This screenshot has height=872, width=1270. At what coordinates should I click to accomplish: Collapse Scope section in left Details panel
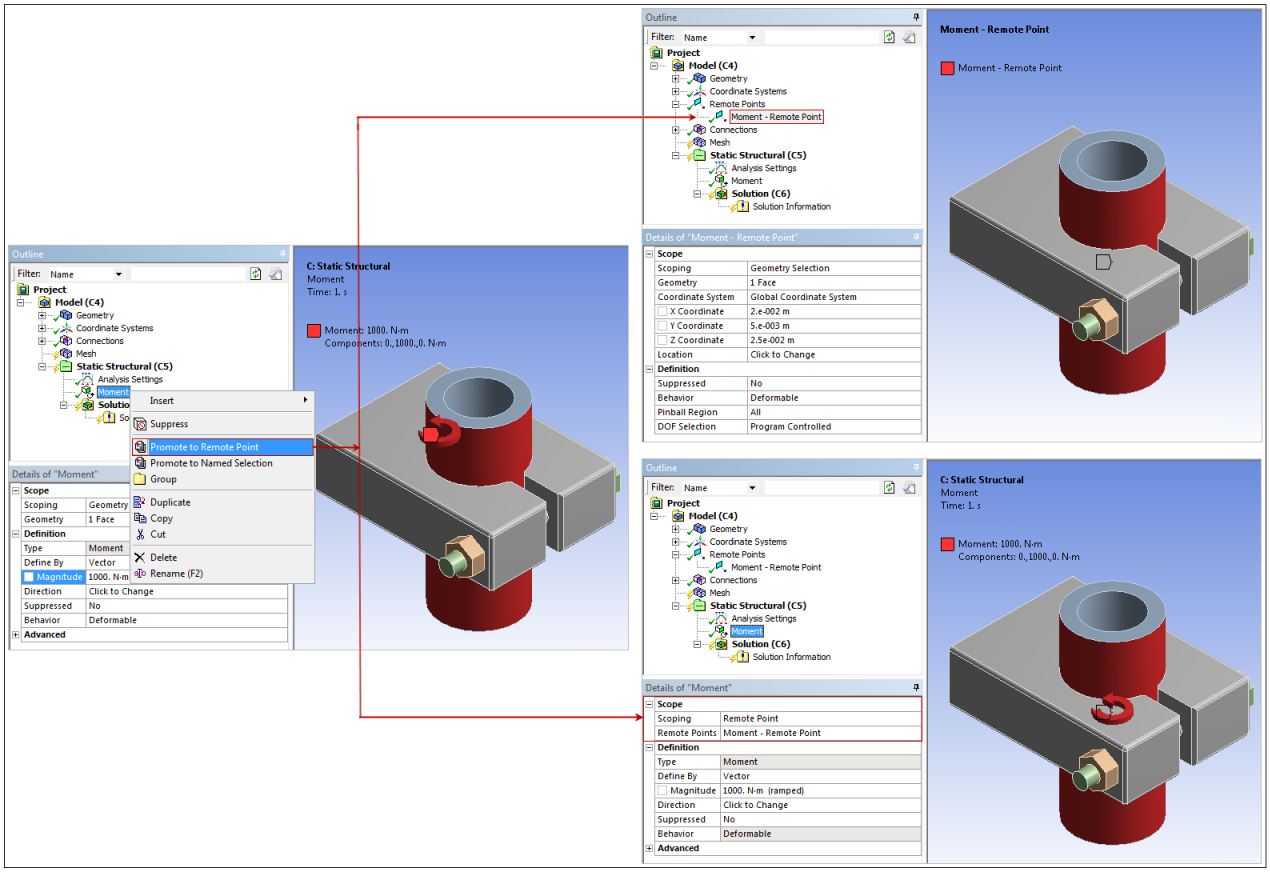pyautogui.click(x=16, y=491)
